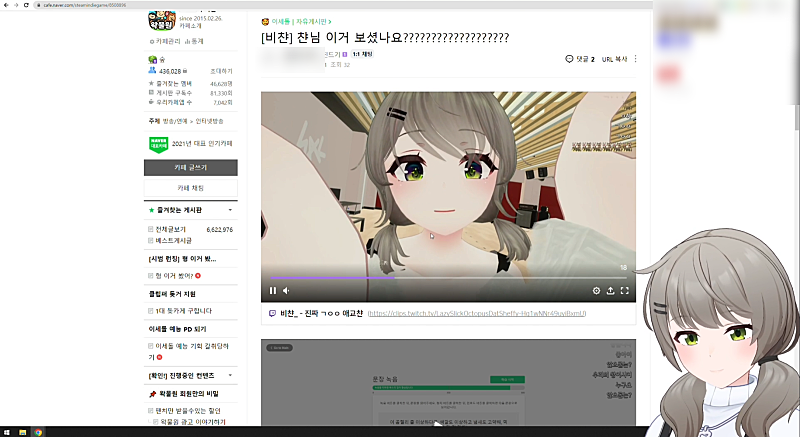Click the comment bubble icon

point(569,59)
